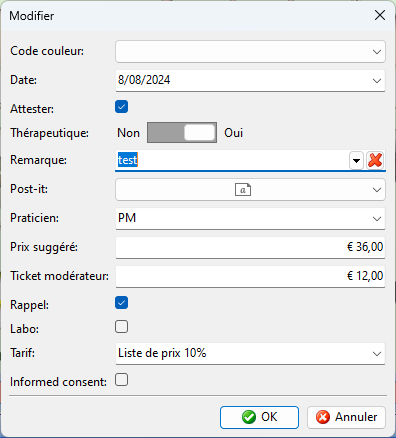Tick the Informed consent checkbox
Screen dimensions: 396x438
pos(121,380)
